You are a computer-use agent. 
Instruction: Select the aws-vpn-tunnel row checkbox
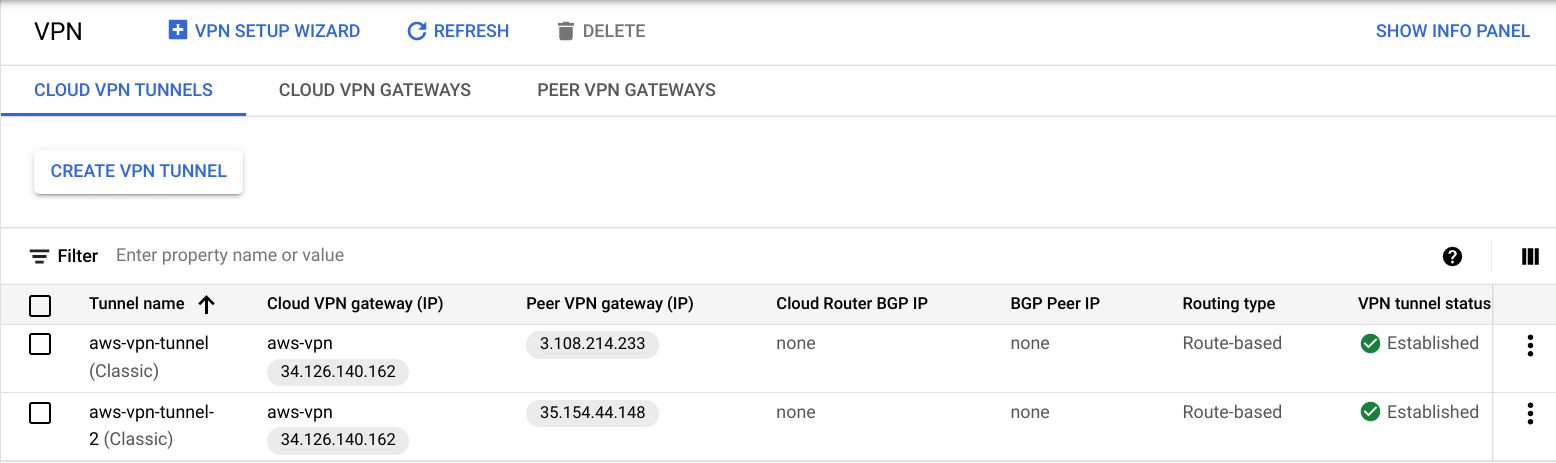40,344
